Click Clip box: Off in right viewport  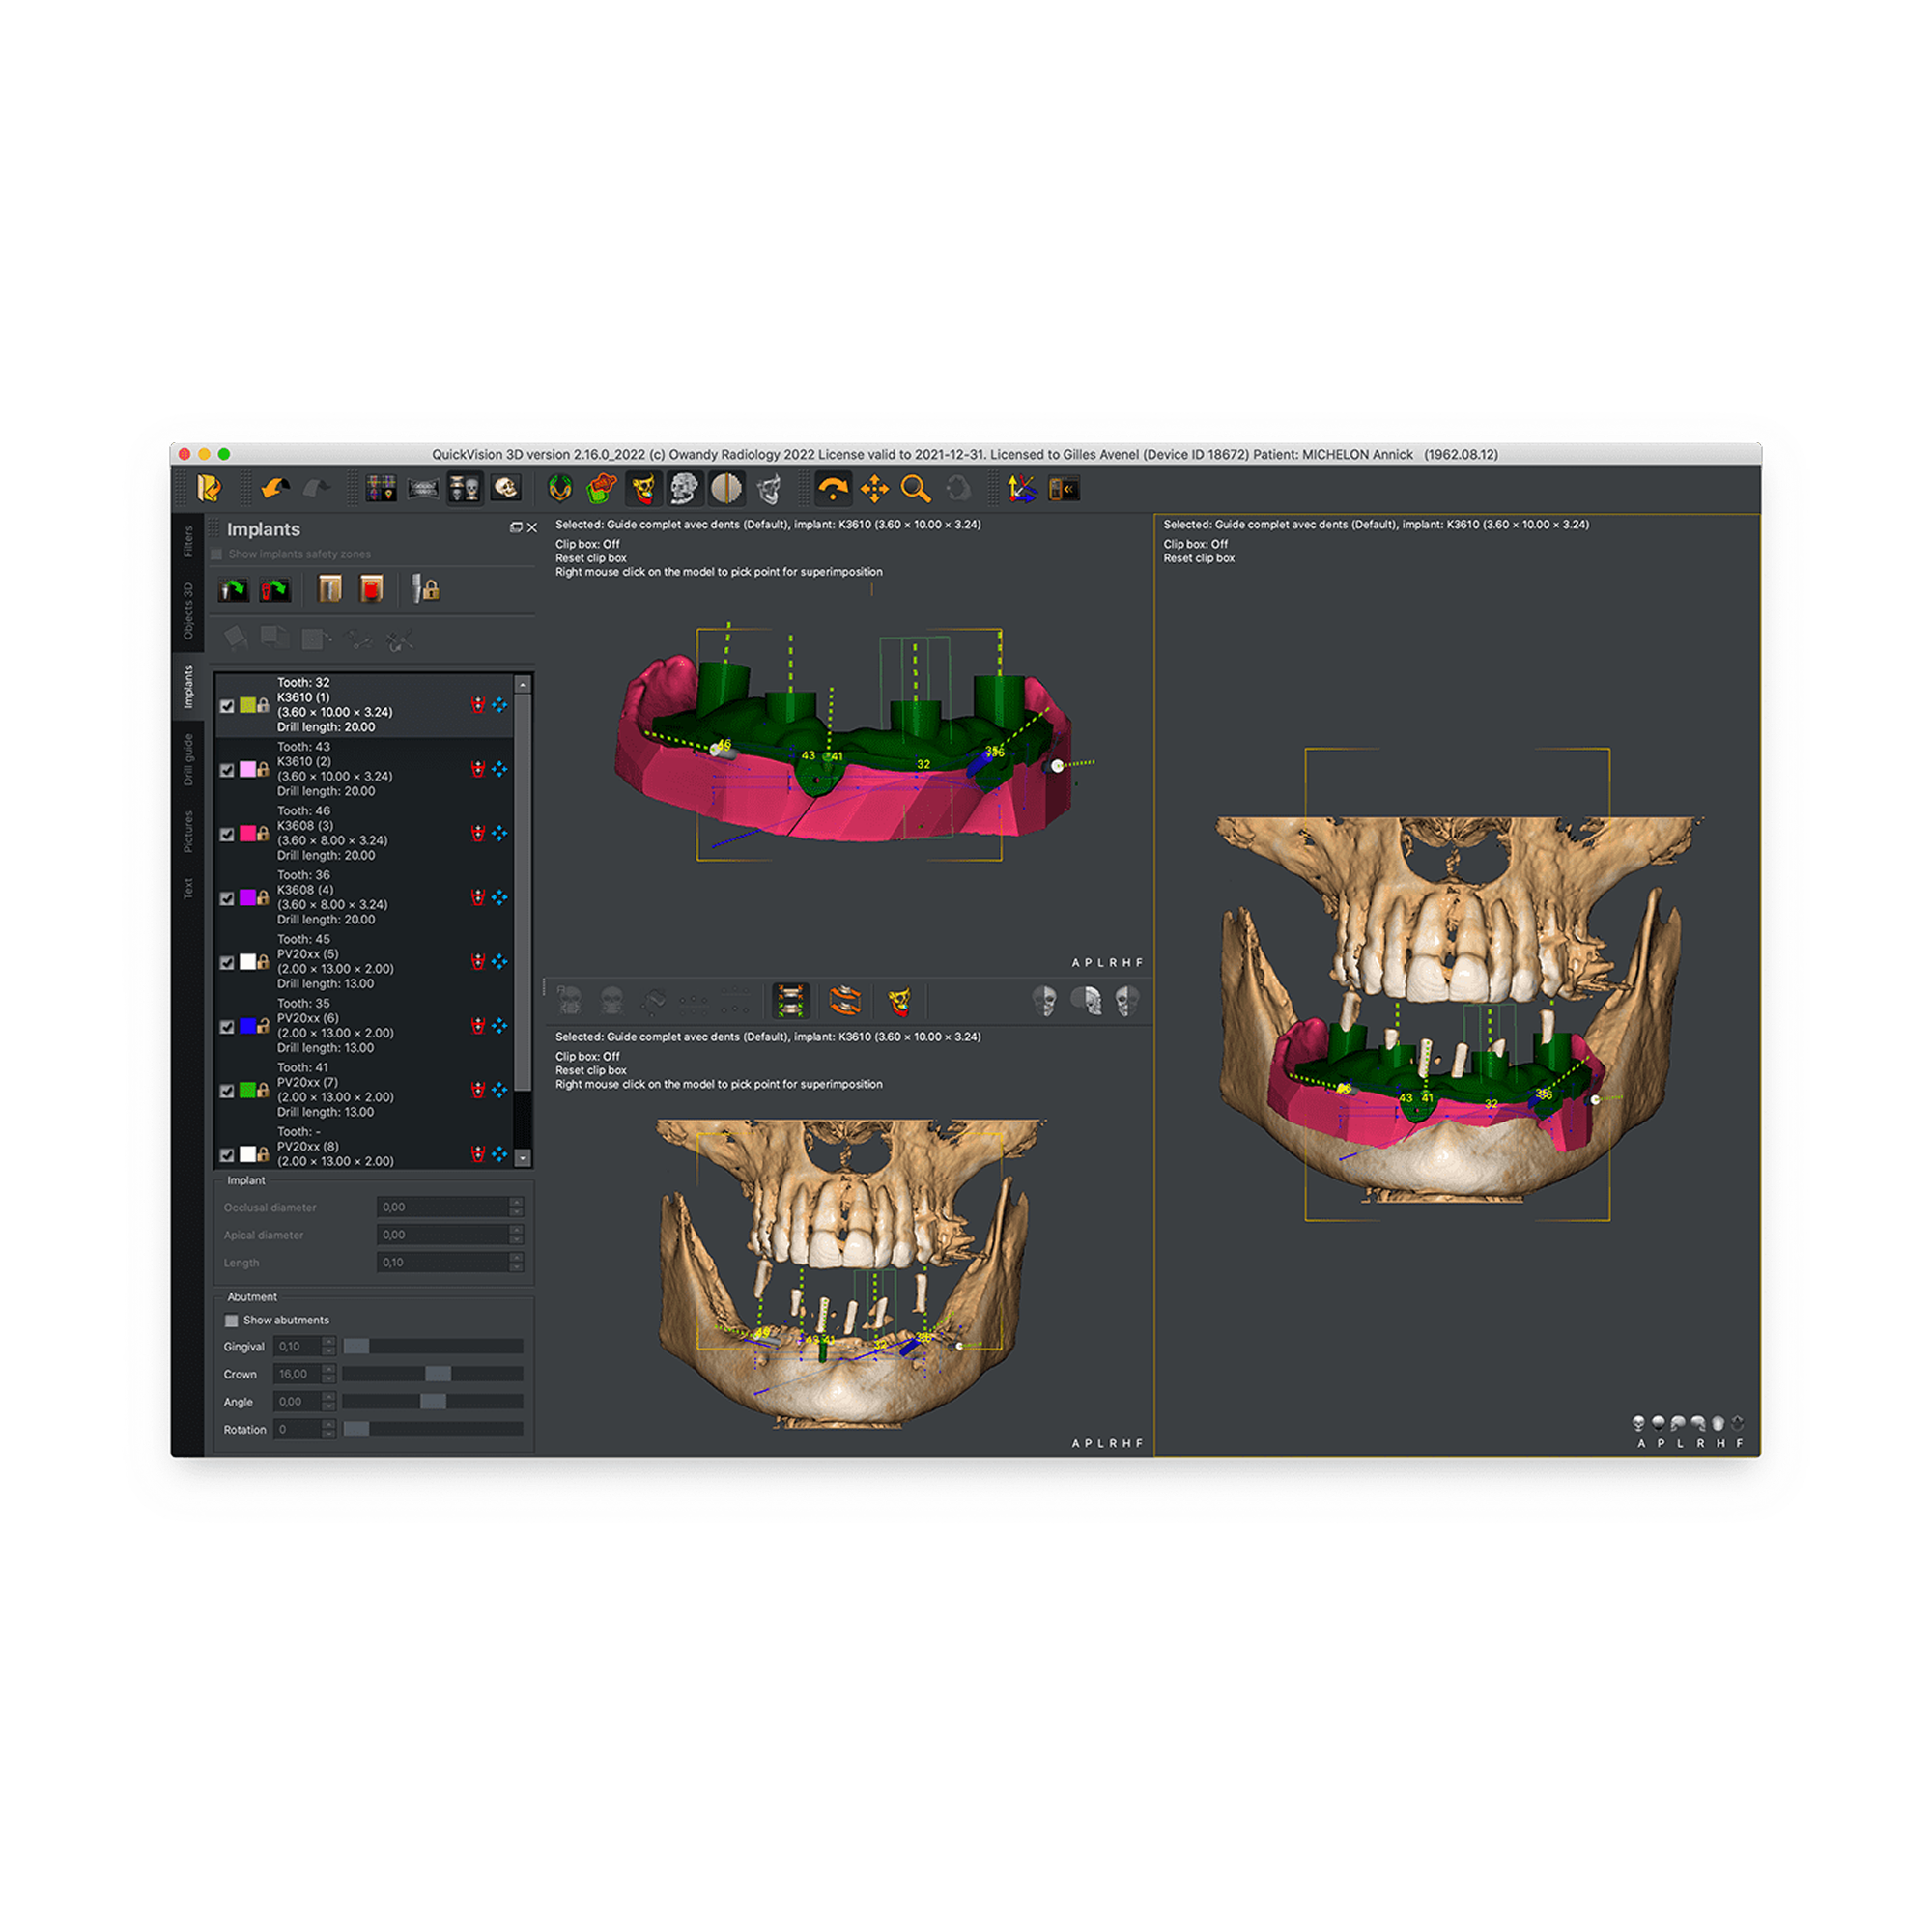coord(1195,544)
